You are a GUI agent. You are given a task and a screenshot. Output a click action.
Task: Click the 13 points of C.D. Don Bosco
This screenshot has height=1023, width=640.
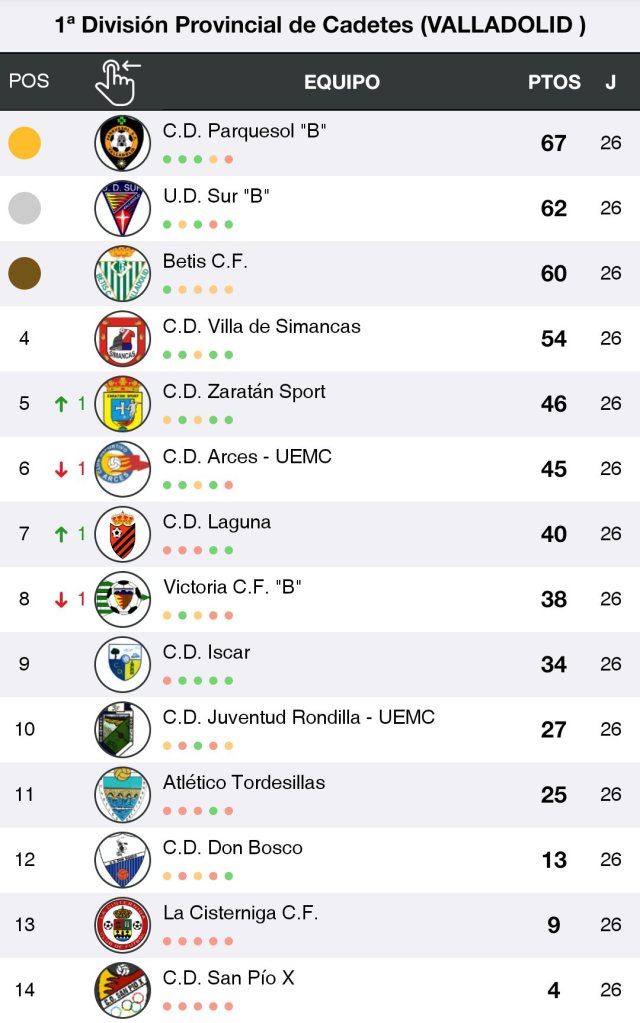(554, 860)
